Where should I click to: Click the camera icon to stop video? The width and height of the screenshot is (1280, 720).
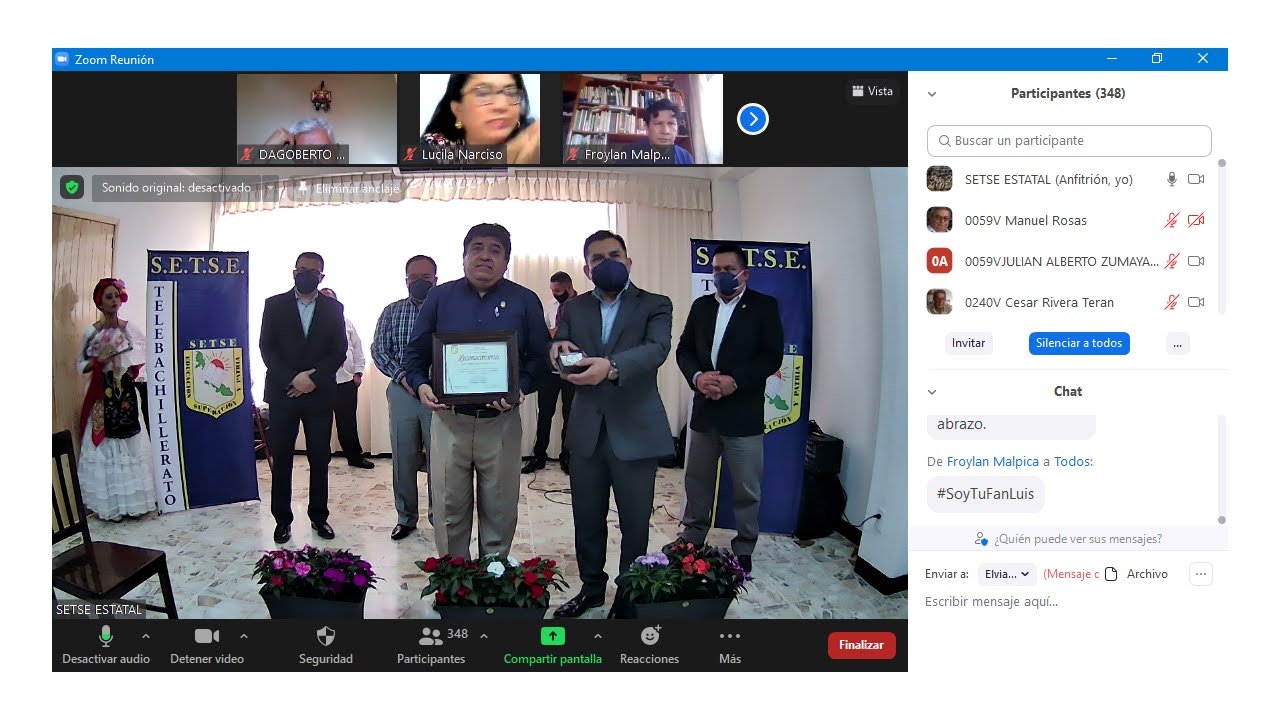pyautogui.click(x=207, y=636)
